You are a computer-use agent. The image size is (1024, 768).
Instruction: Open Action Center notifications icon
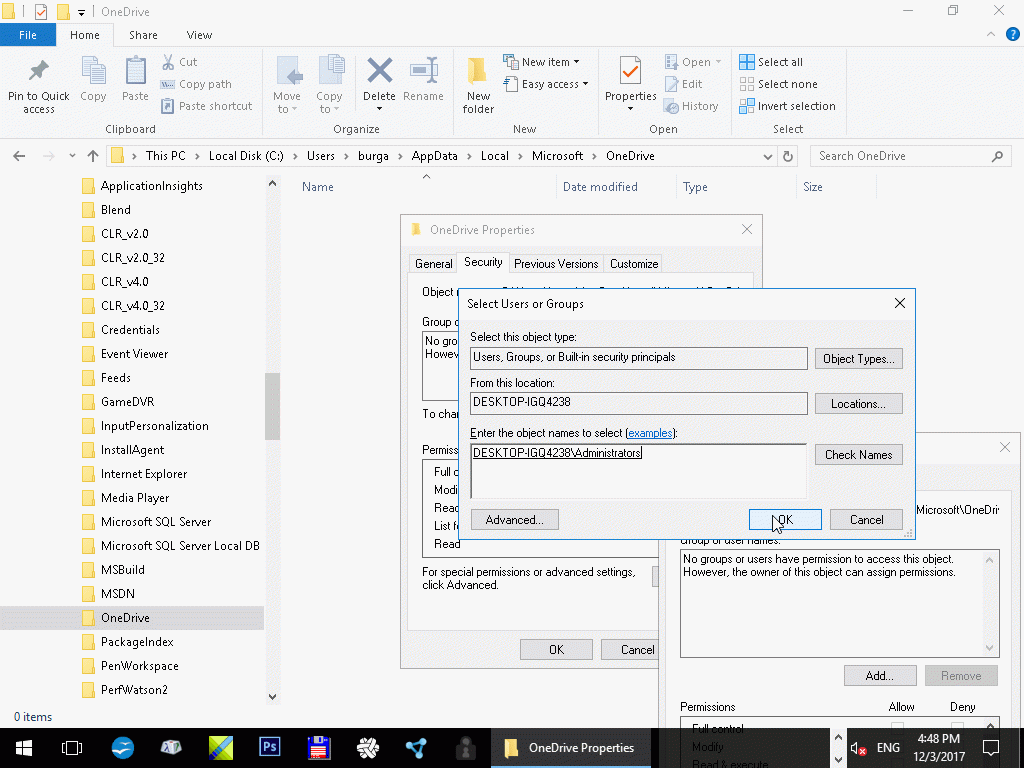[991, 748]
